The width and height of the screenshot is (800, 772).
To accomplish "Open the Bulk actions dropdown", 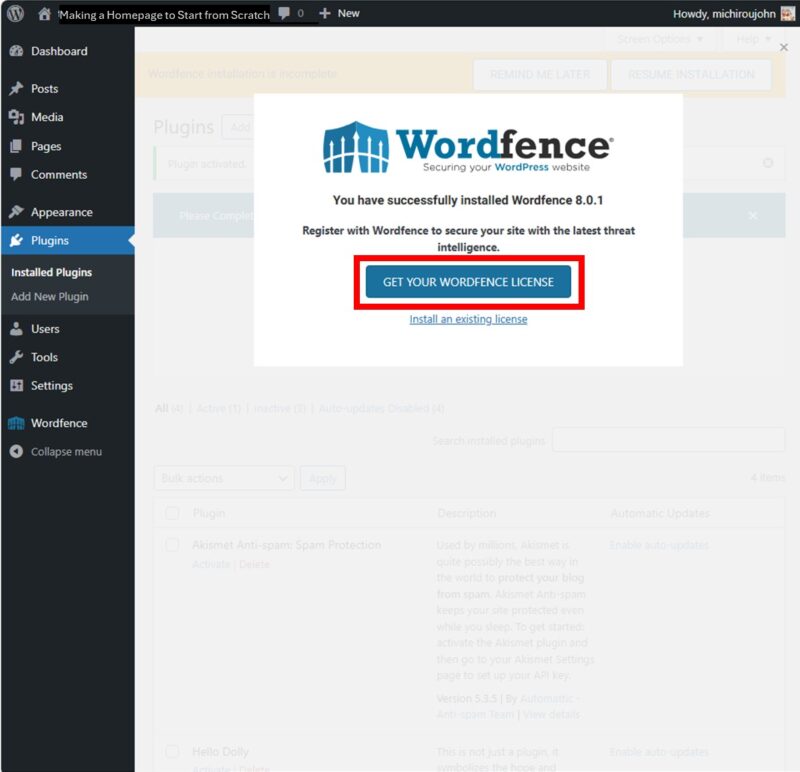I will [223, 478].
